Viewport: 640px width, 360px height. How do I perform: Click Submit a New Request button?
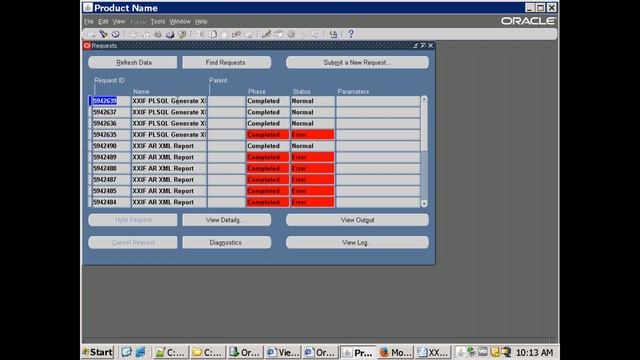click(357, 62)
